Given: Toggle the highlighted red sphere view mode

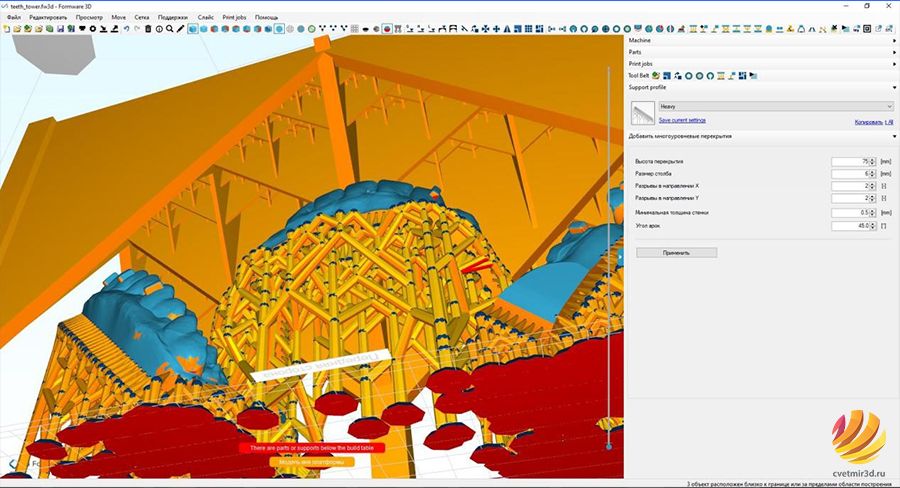Looking at the screenshot, I should click(x=387, y=29).
